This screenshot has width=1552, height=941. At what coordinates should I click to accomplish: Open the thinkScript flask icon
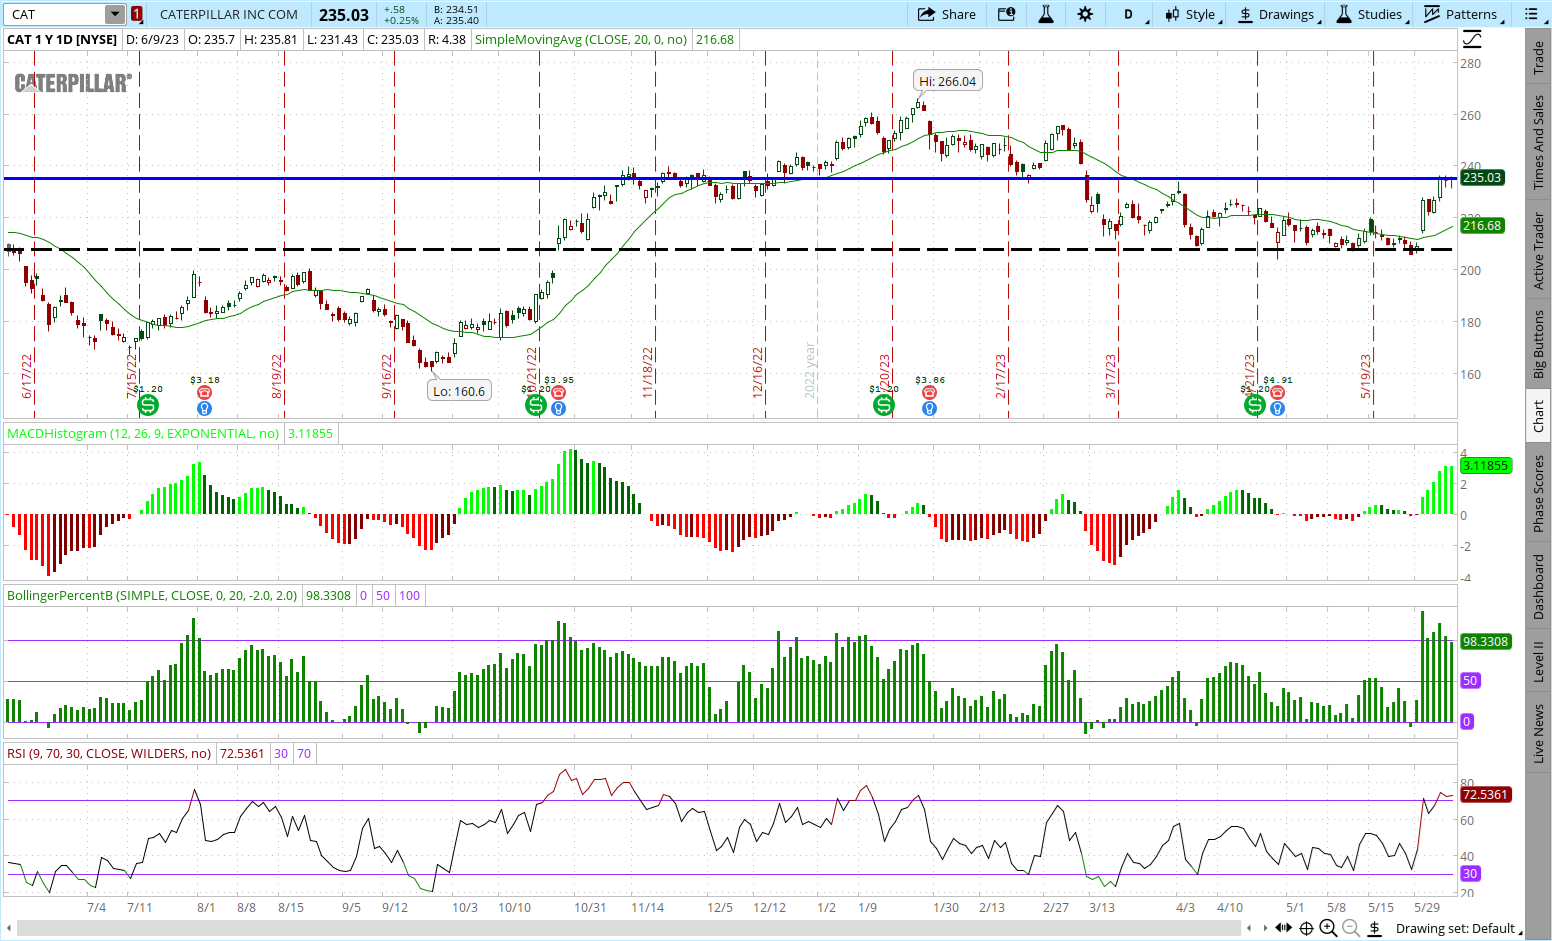(1046, 14)
